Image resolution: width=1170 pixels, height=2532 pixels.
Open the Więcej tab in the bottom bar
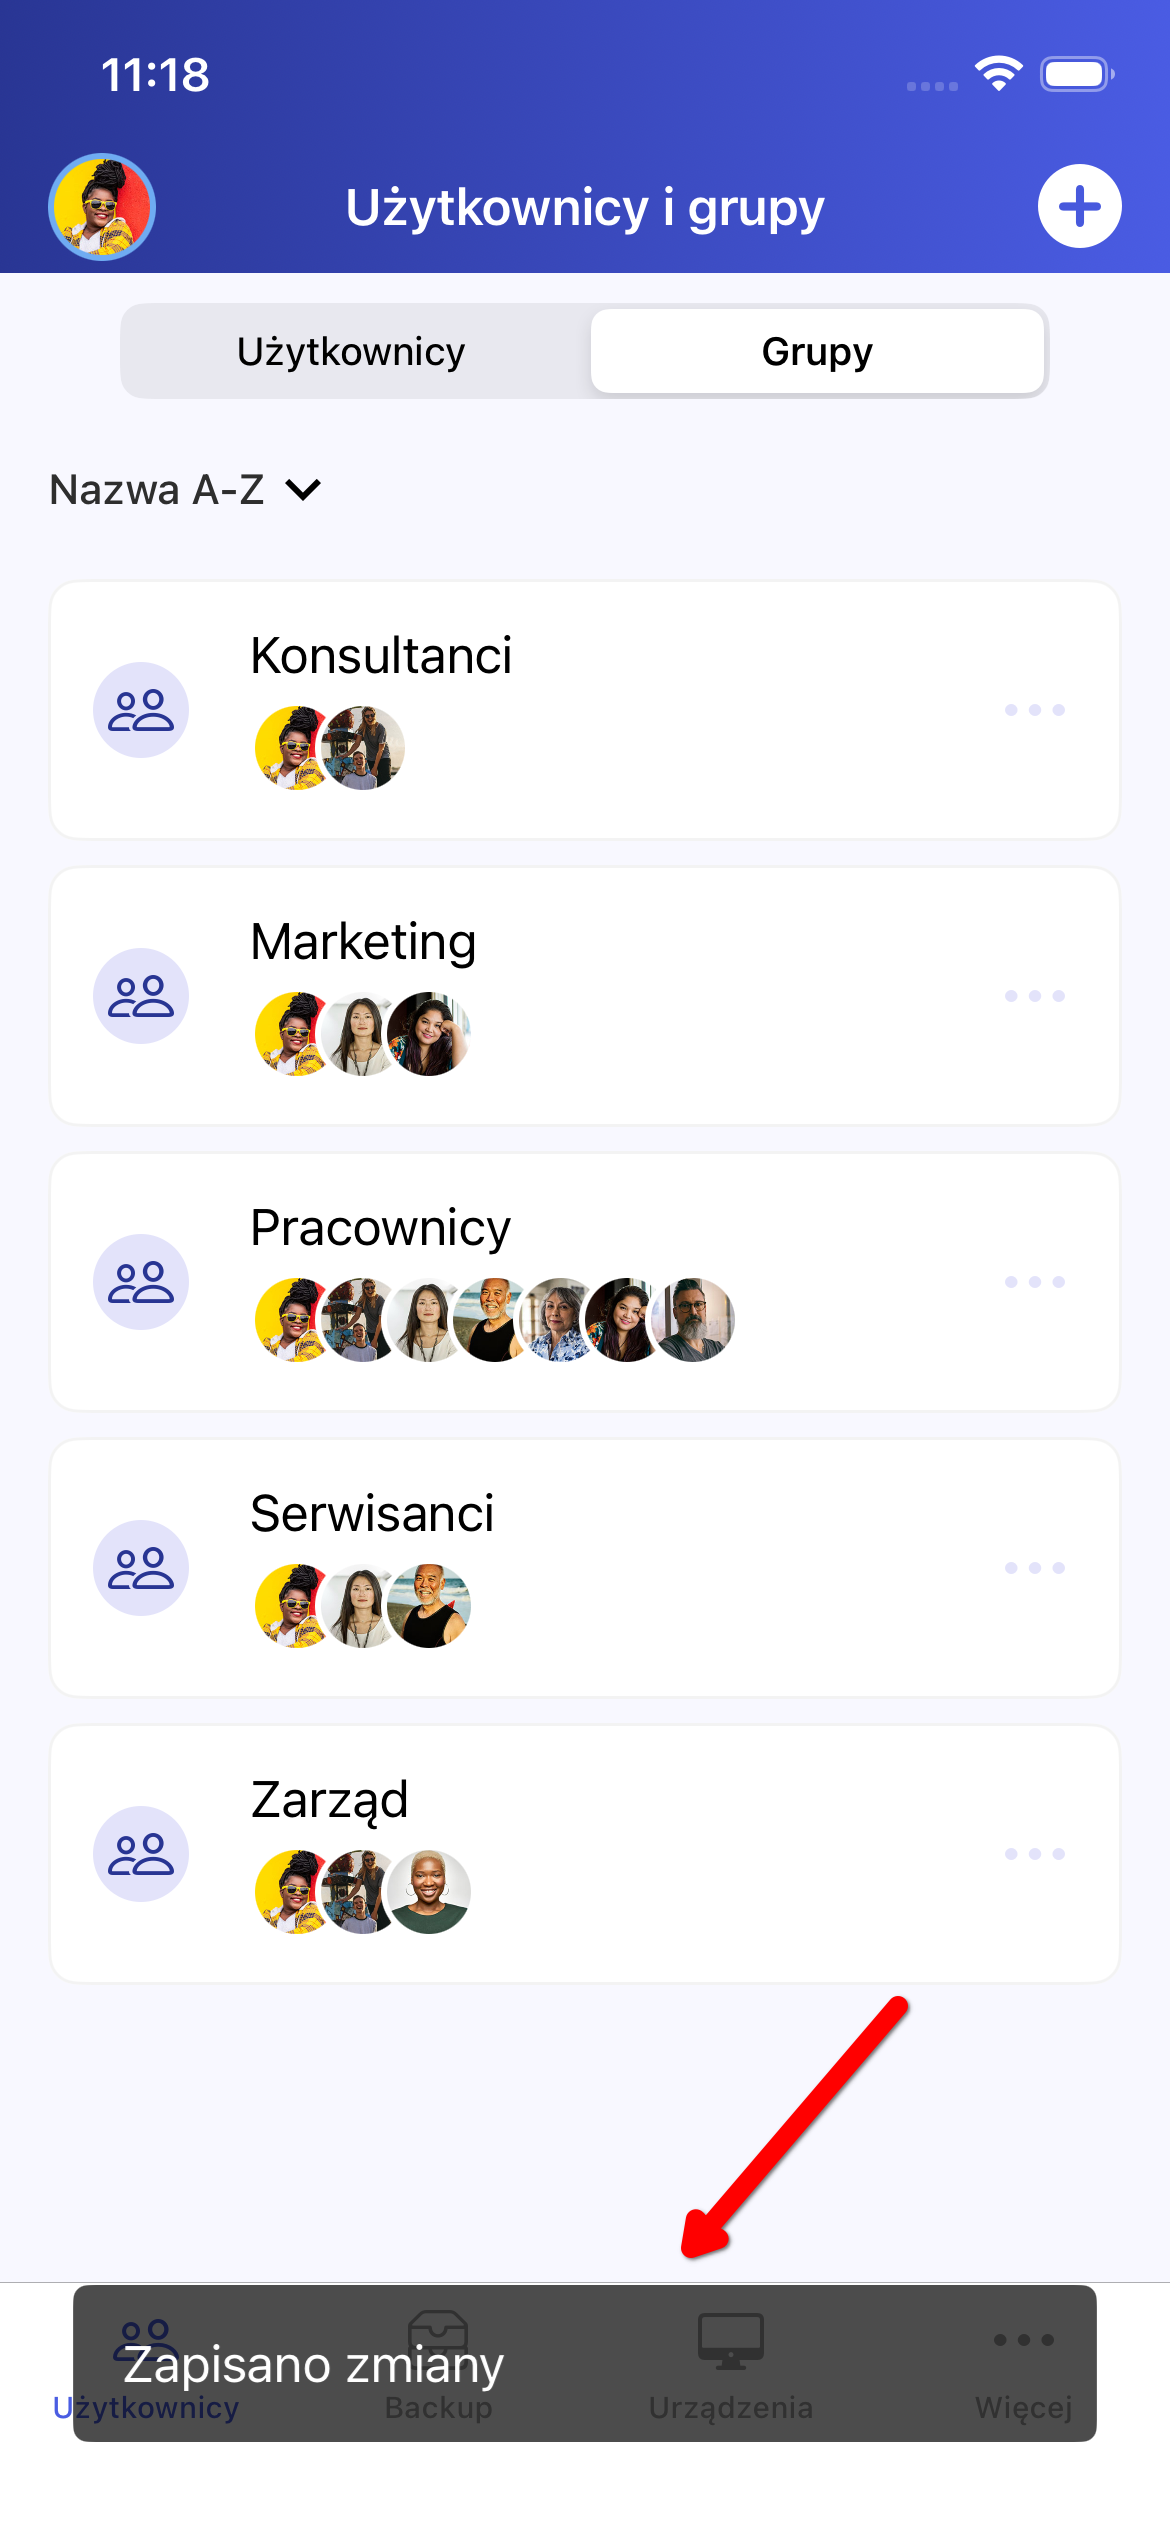click(1023, 2364)
